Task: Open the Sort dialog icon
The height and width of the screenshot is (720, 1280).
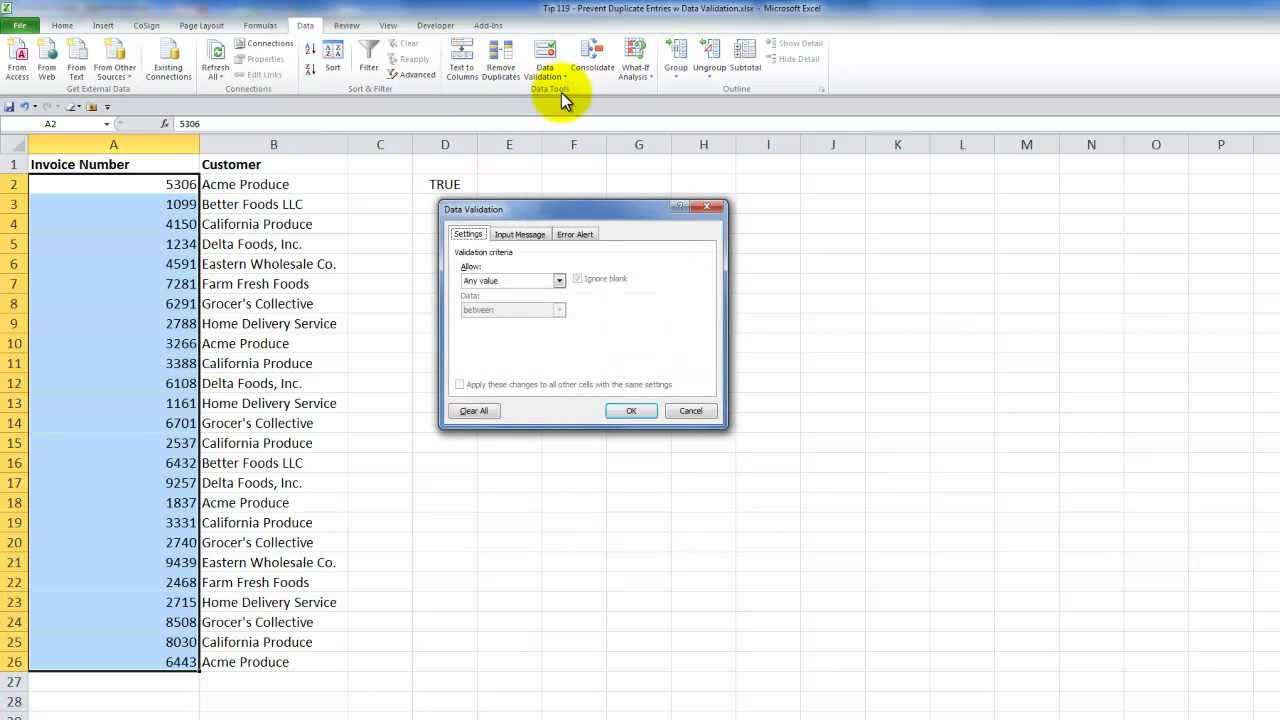Action: (x=333, y=56)
